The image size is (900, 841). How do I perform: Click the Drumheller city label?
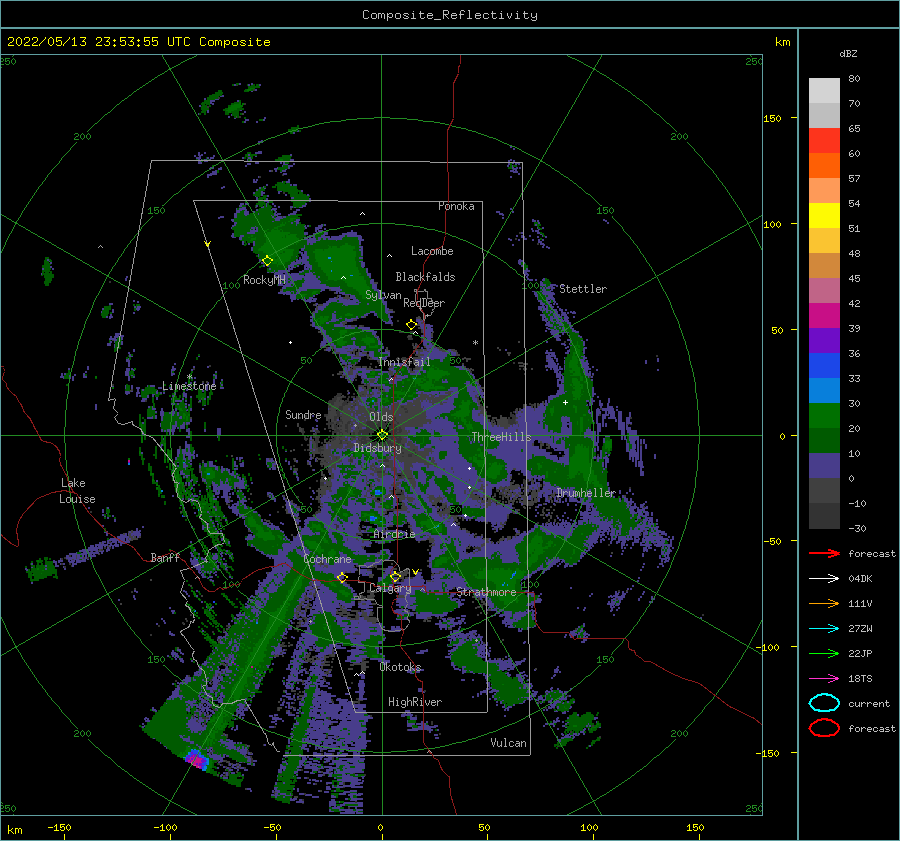[585, 493]
